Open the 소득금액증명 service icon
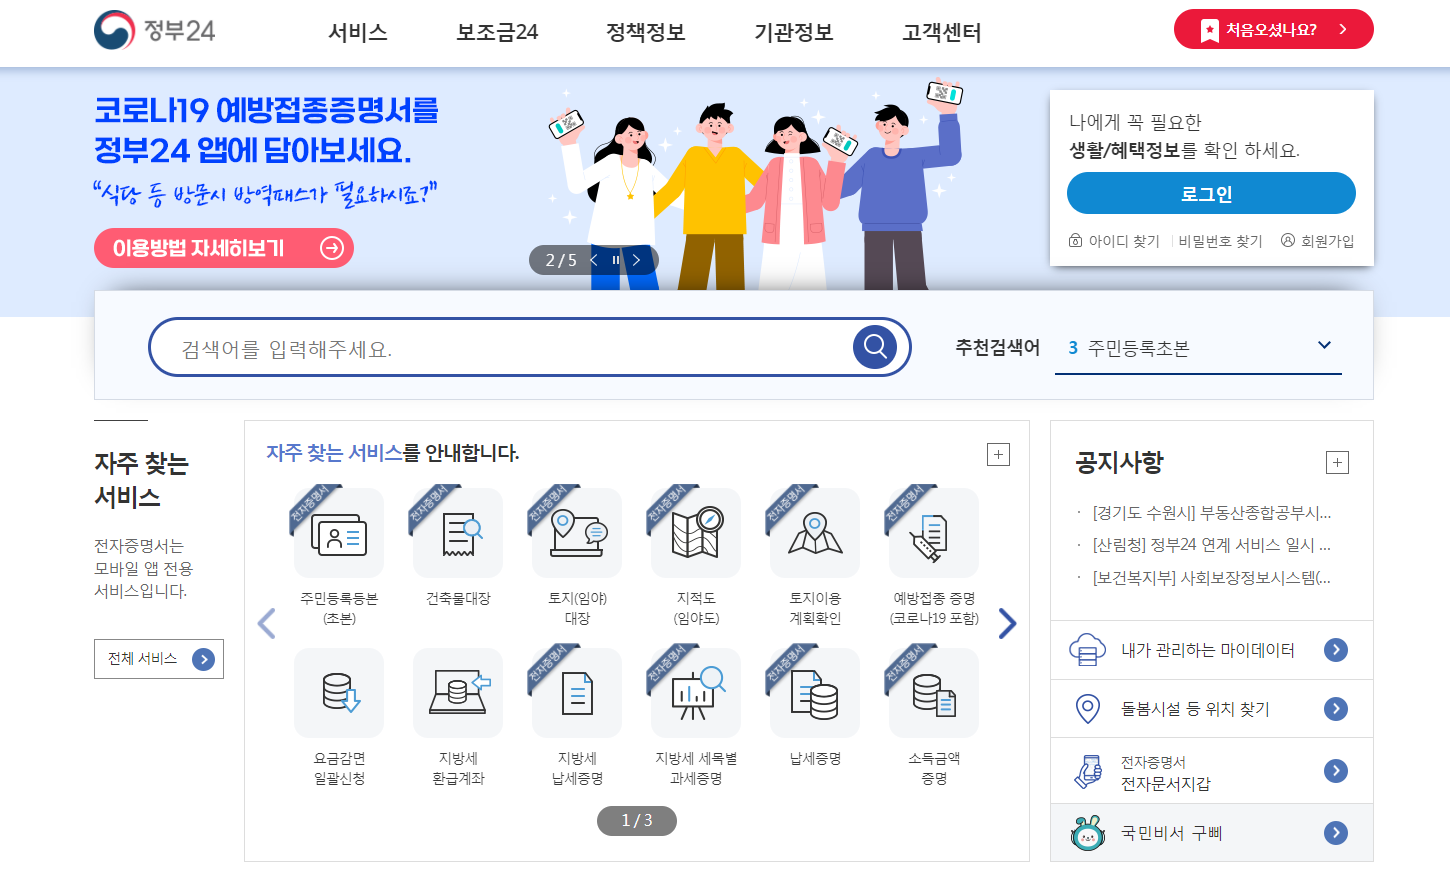 [x=934, y=693]
